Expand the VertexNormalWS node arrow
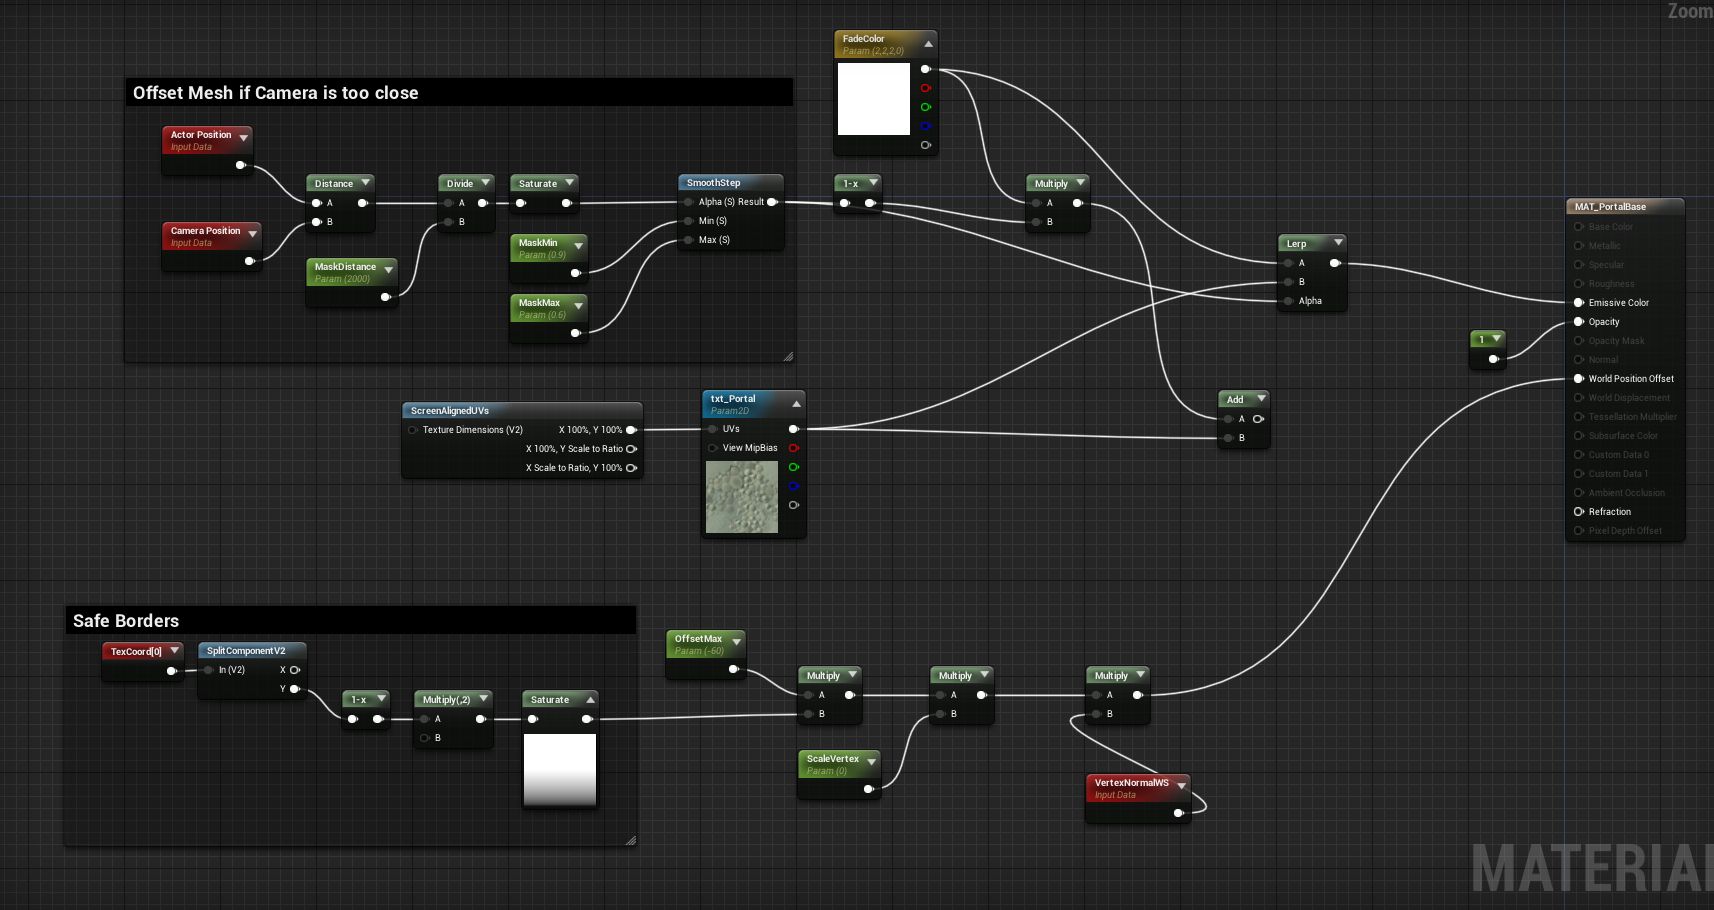The width and height of the screenshot is (1714, 910). [x=1182, y=786]
